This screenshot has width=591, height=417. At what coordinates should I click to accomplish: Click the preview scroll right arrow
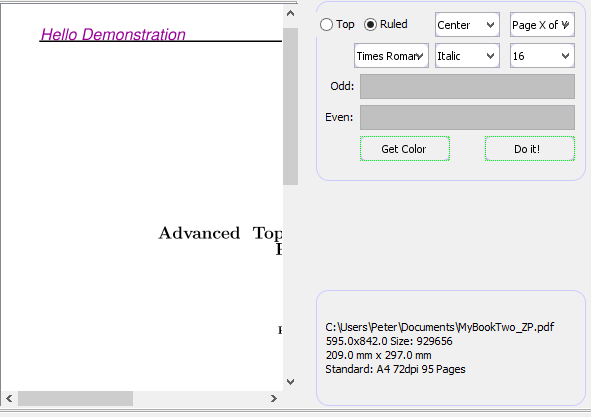pyautogui.click(x=274, y=399)
